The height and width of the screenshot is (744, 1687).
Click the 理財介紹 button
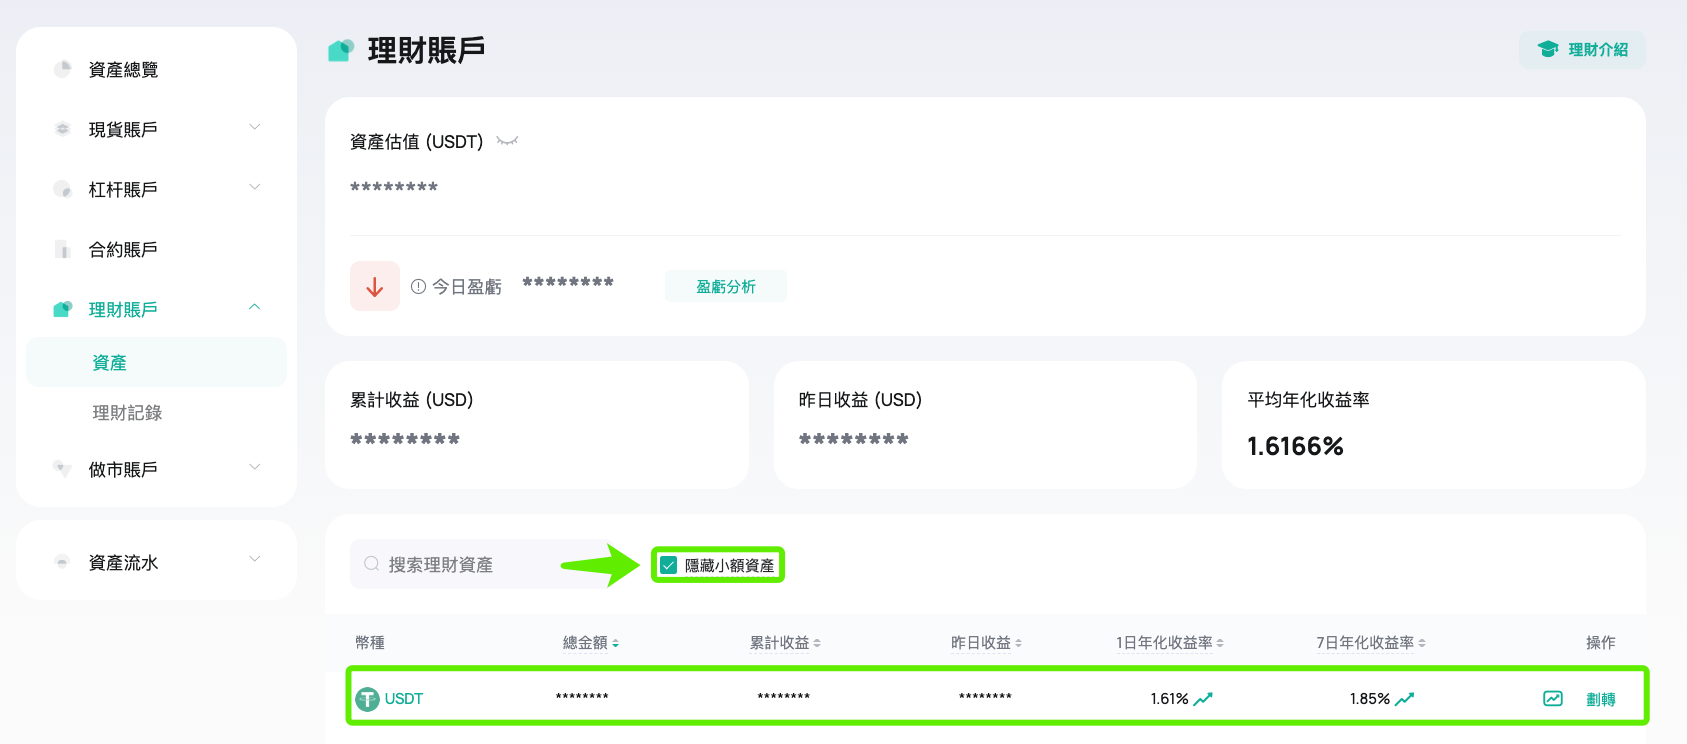pos(1582,50)
